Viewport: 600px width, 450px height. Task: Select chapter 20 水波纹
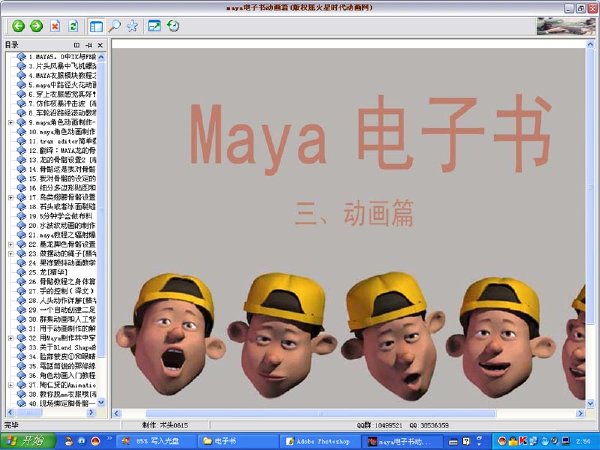pos(62,225)
